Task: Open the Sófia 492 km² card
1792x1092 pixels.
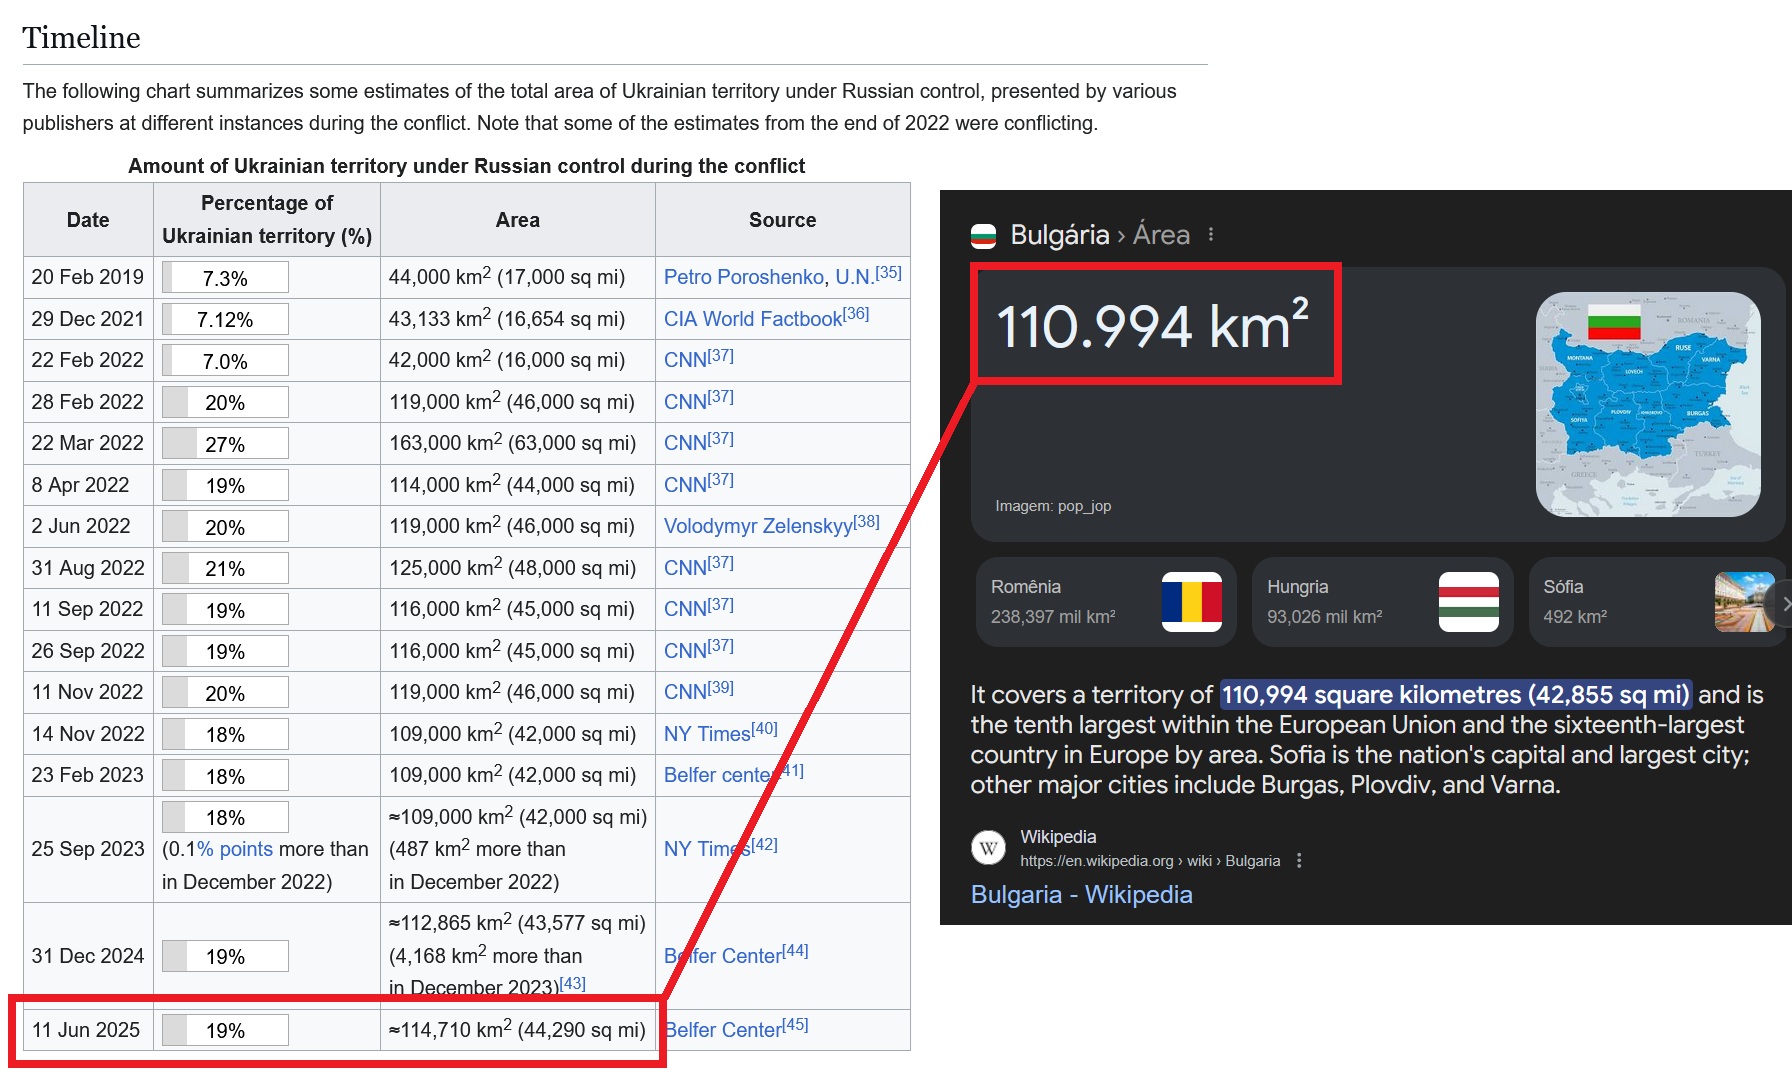Action: [1658, 602]
